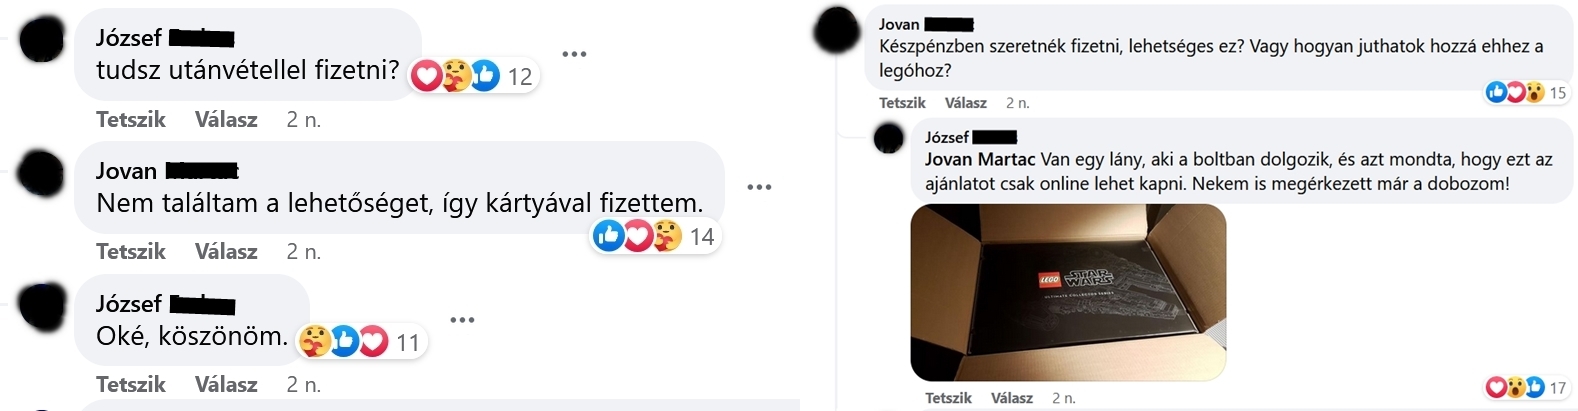Screen dimensions: 1578x411
Task: Click Válasz below the box photo reply
Action: point(1012,398)
